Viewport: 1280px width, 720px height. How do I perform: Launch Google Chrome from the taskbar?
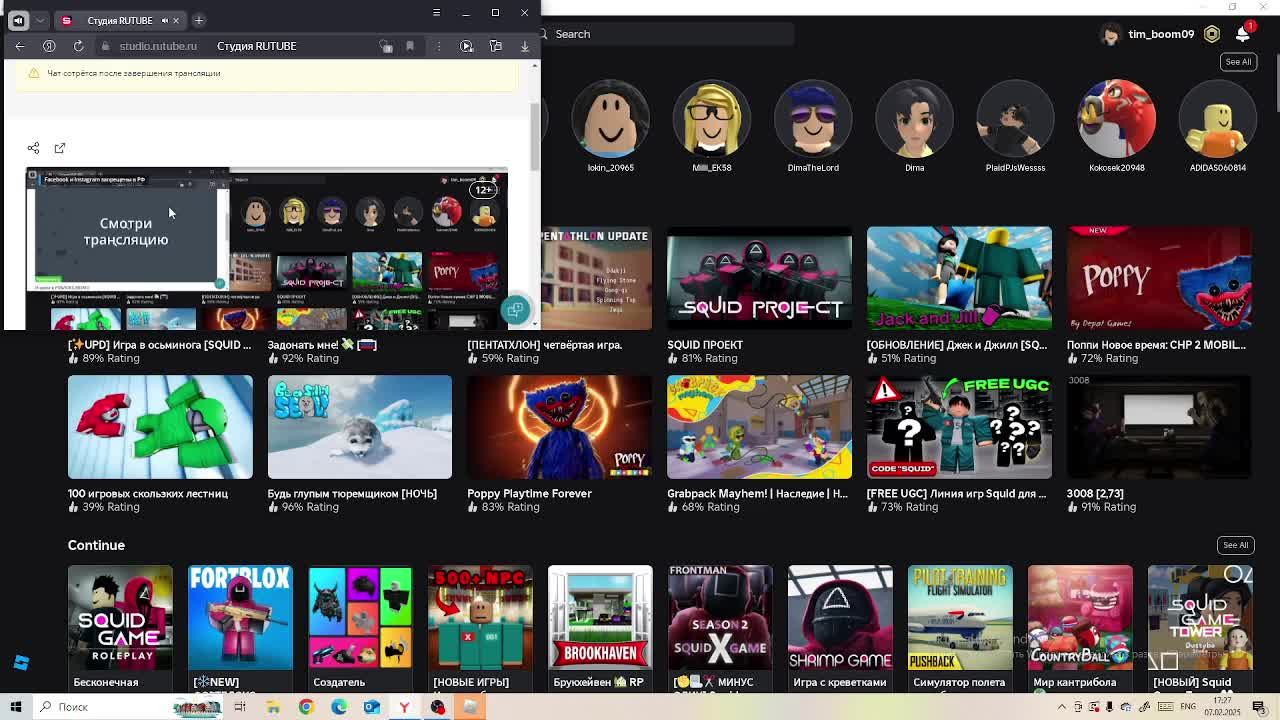[306, 707]
